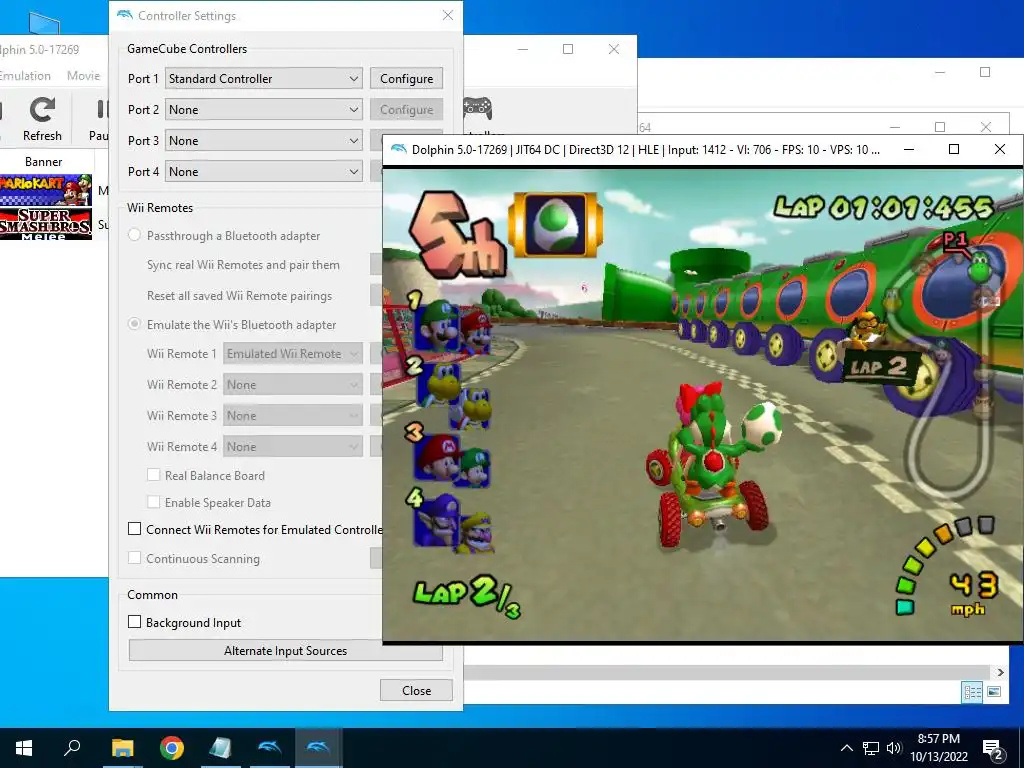This screenshot has height=768, width=1024.
Task: Show hidden system tray icons
Action: 846,748
